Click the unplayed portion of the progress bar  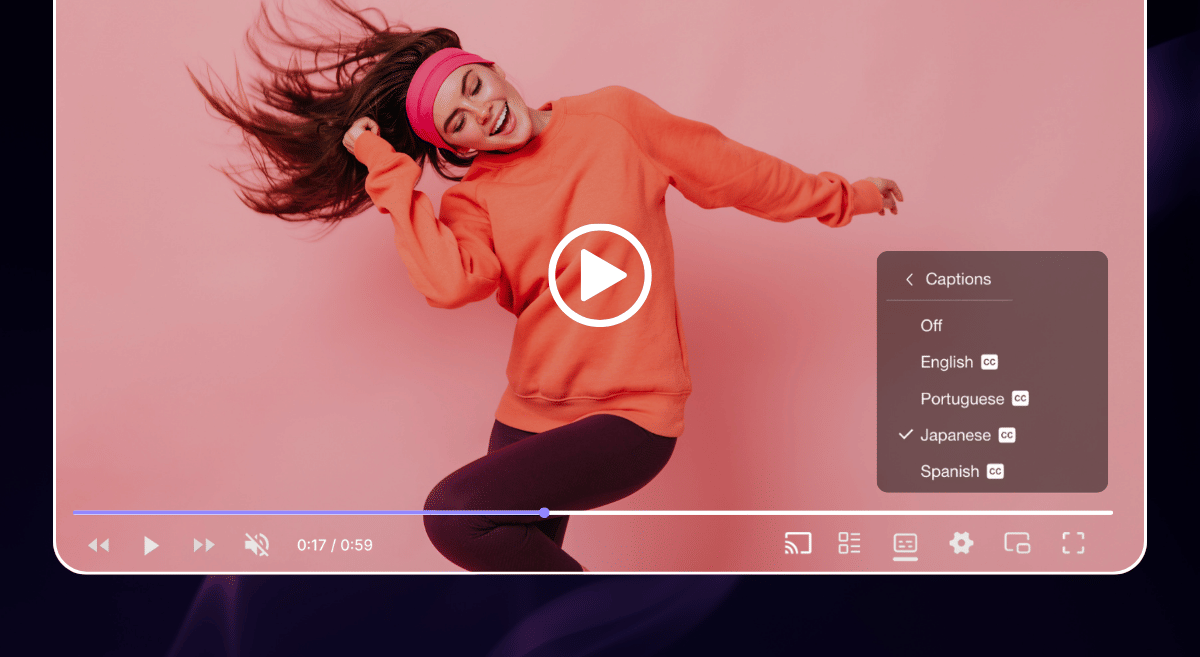830,513
